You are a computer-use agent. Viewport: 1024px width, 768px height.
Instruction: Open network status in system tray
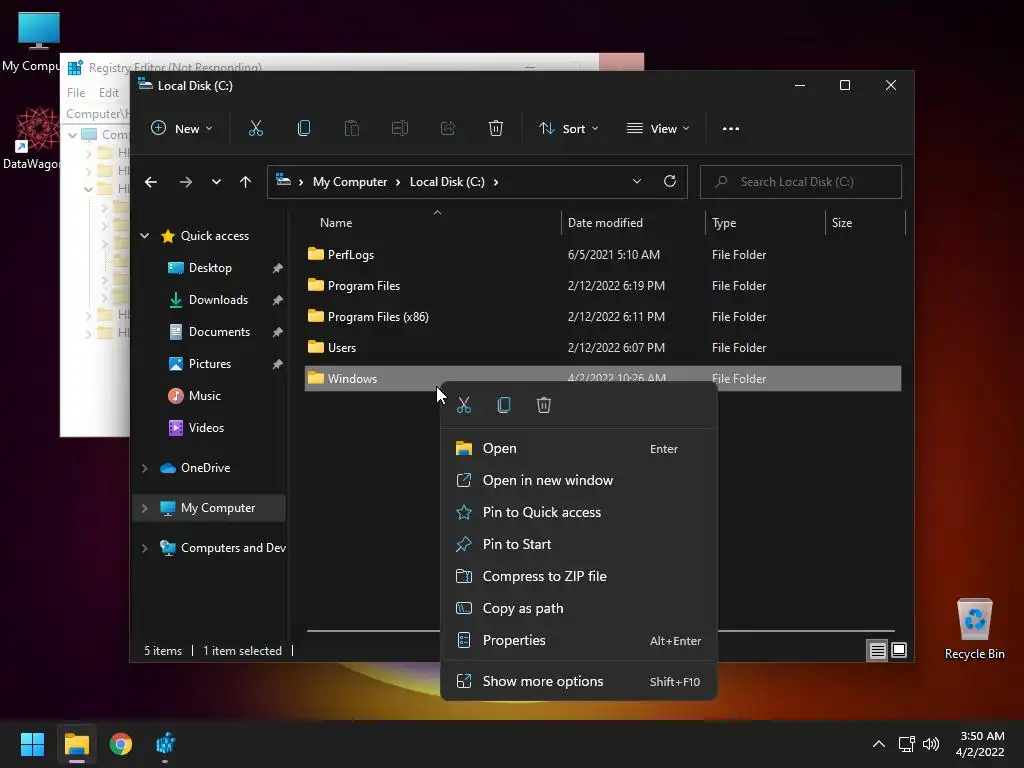(906, 744)
